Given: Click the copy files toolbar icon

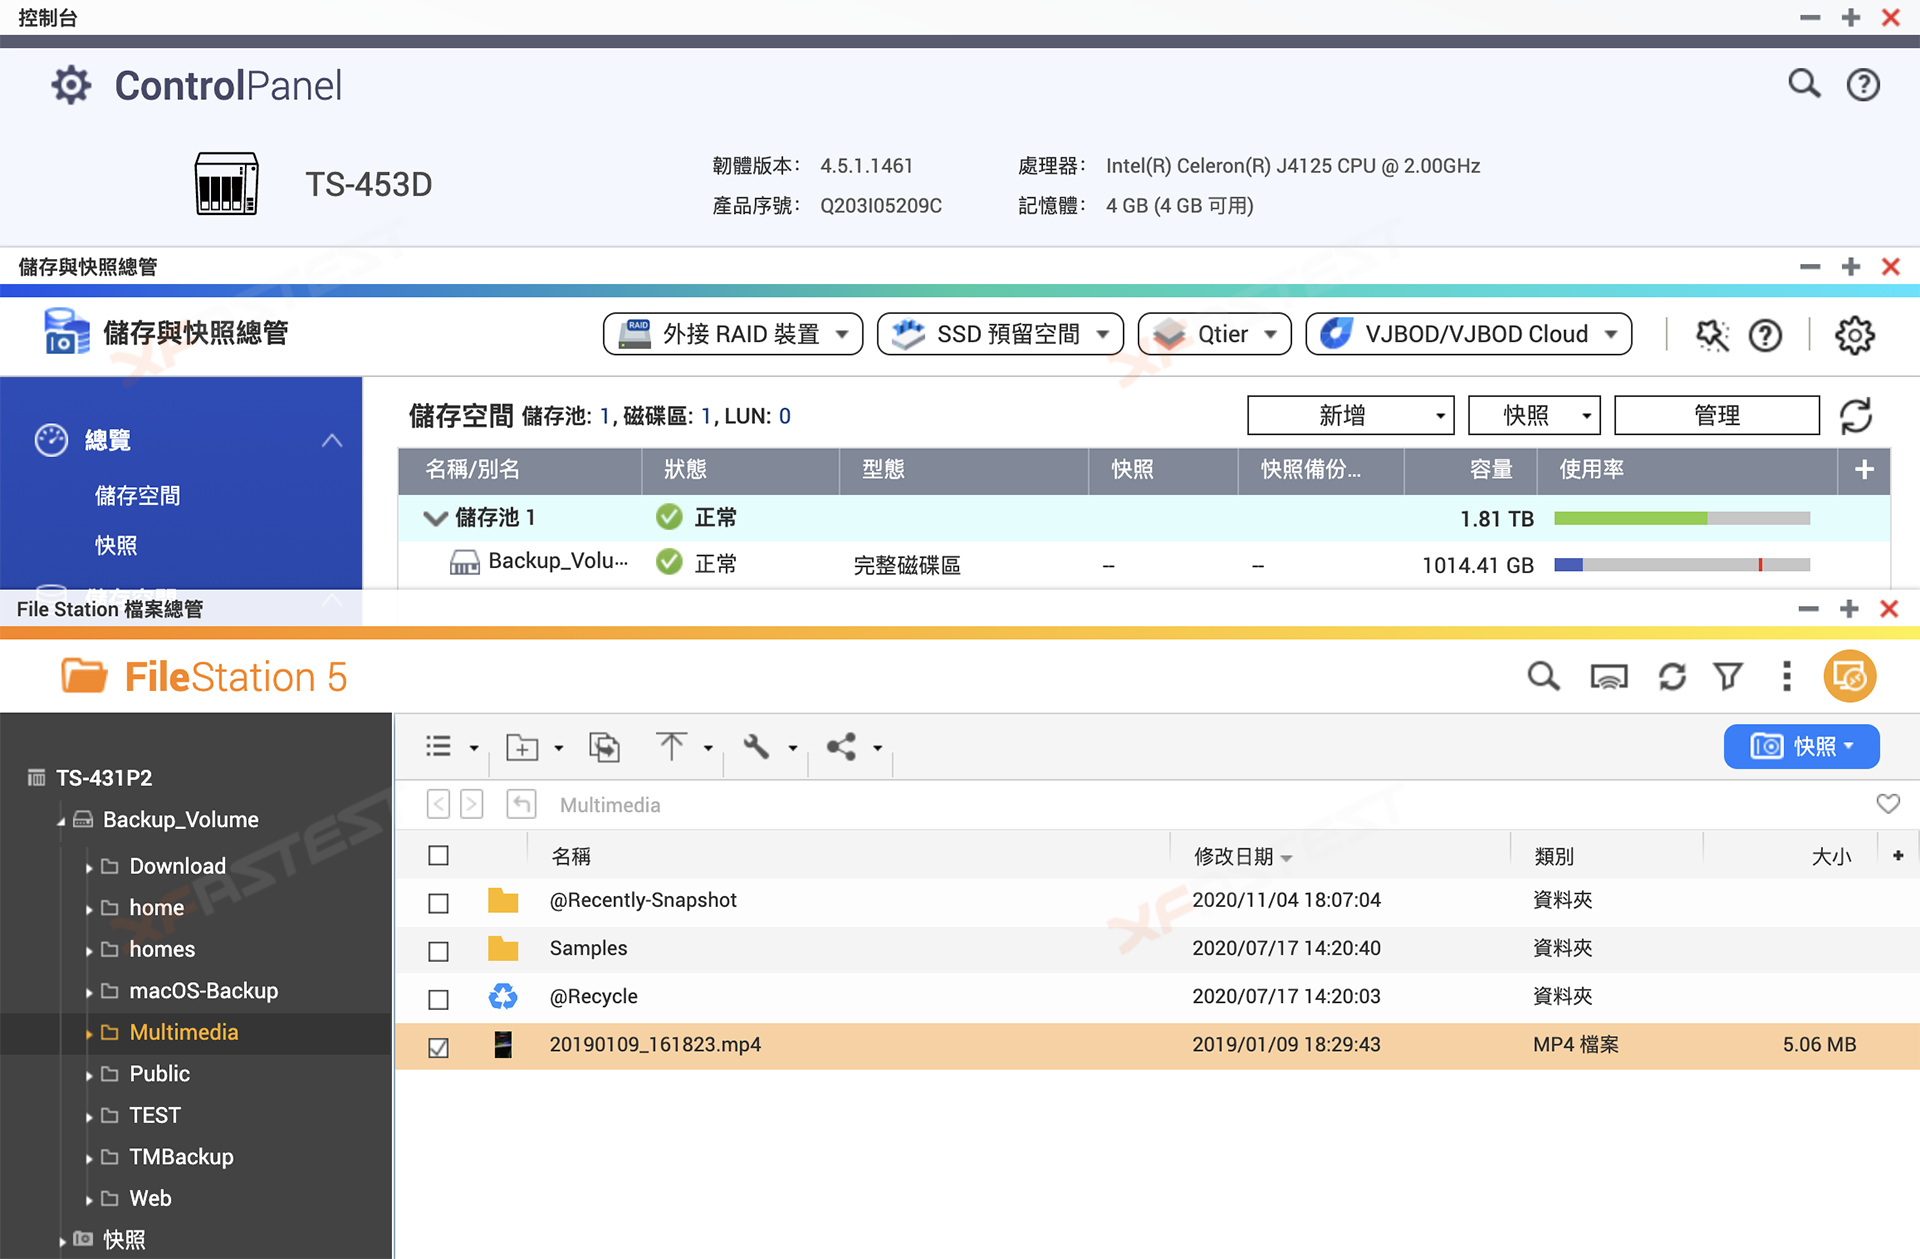Looking at the screenshot, I should pyautogui.click(x=604, y=747).
